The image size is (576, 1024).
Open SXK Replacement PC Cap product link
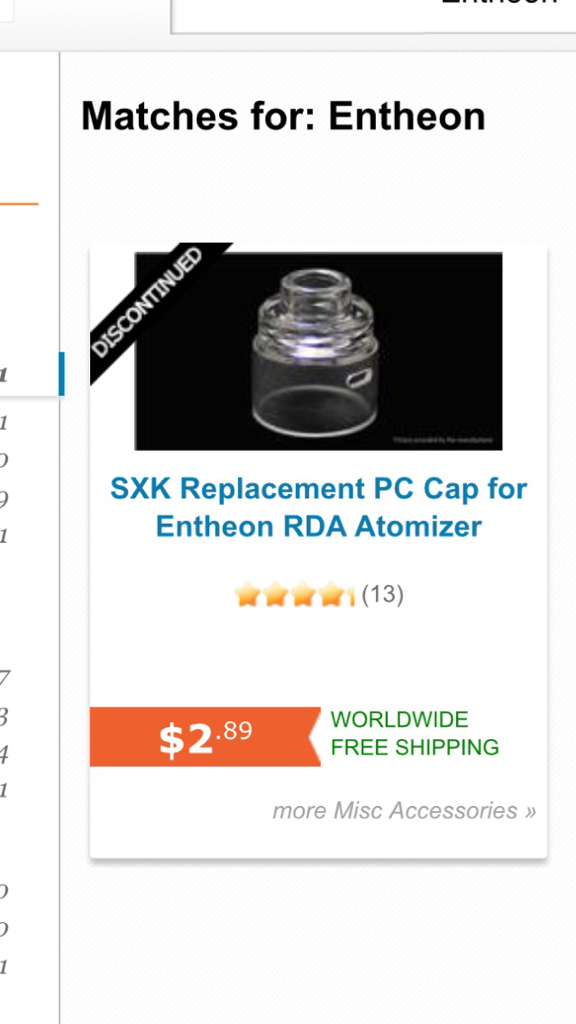pos(318,507)
